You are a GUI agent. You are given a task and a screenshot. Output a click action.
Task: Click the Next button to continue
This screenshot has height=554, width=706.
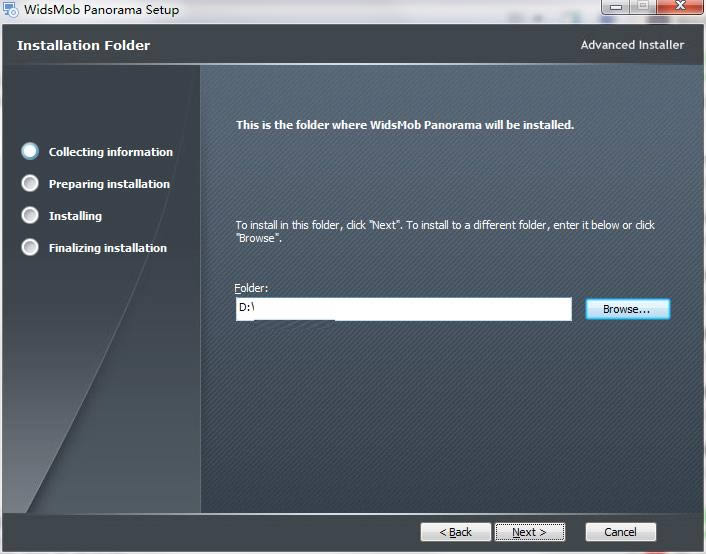[x=530, y=532]
